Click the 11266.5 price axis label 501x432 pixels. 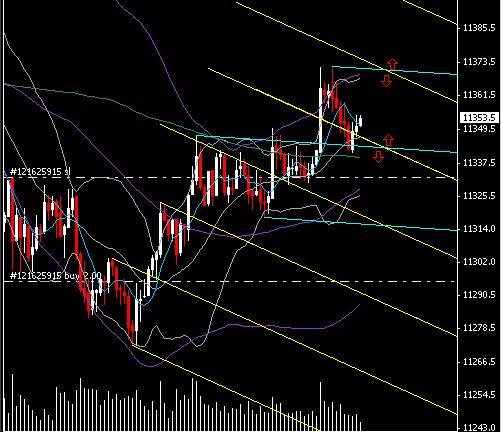coord(479,362)
